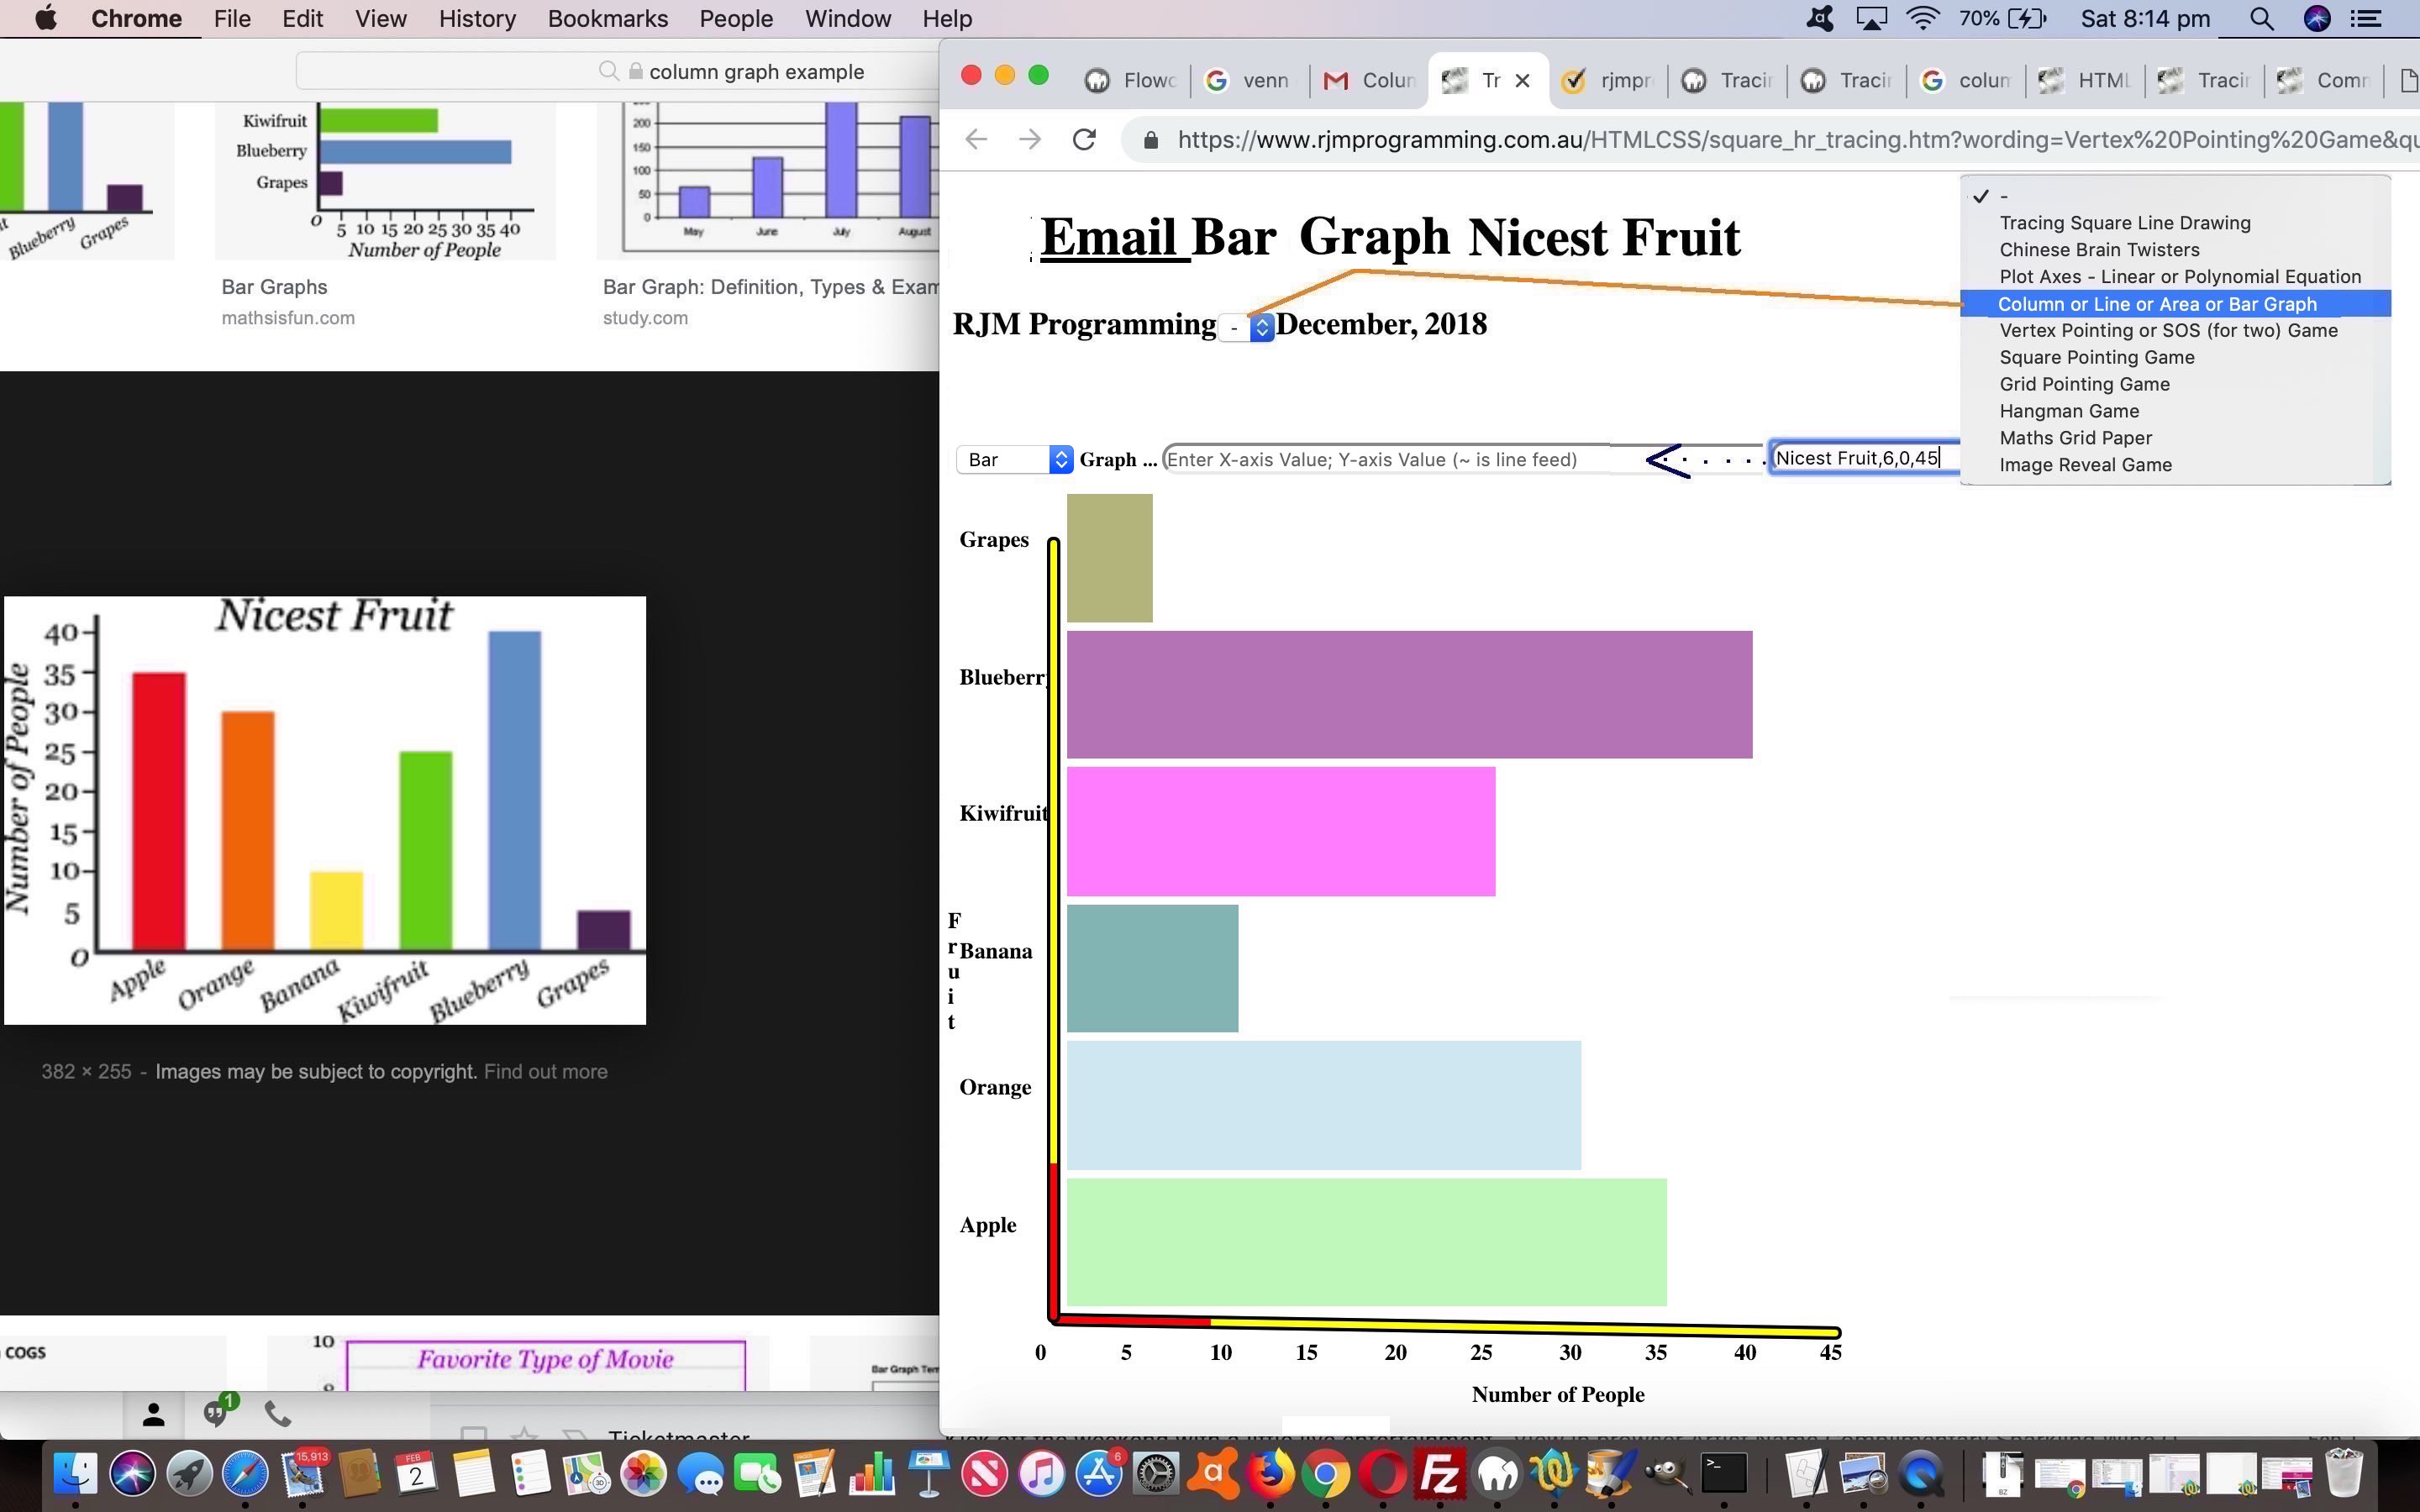The image size is (2420, 1512).
Task: Select Column or Line or Area or Bar Graph
Action: [2156, 304]
